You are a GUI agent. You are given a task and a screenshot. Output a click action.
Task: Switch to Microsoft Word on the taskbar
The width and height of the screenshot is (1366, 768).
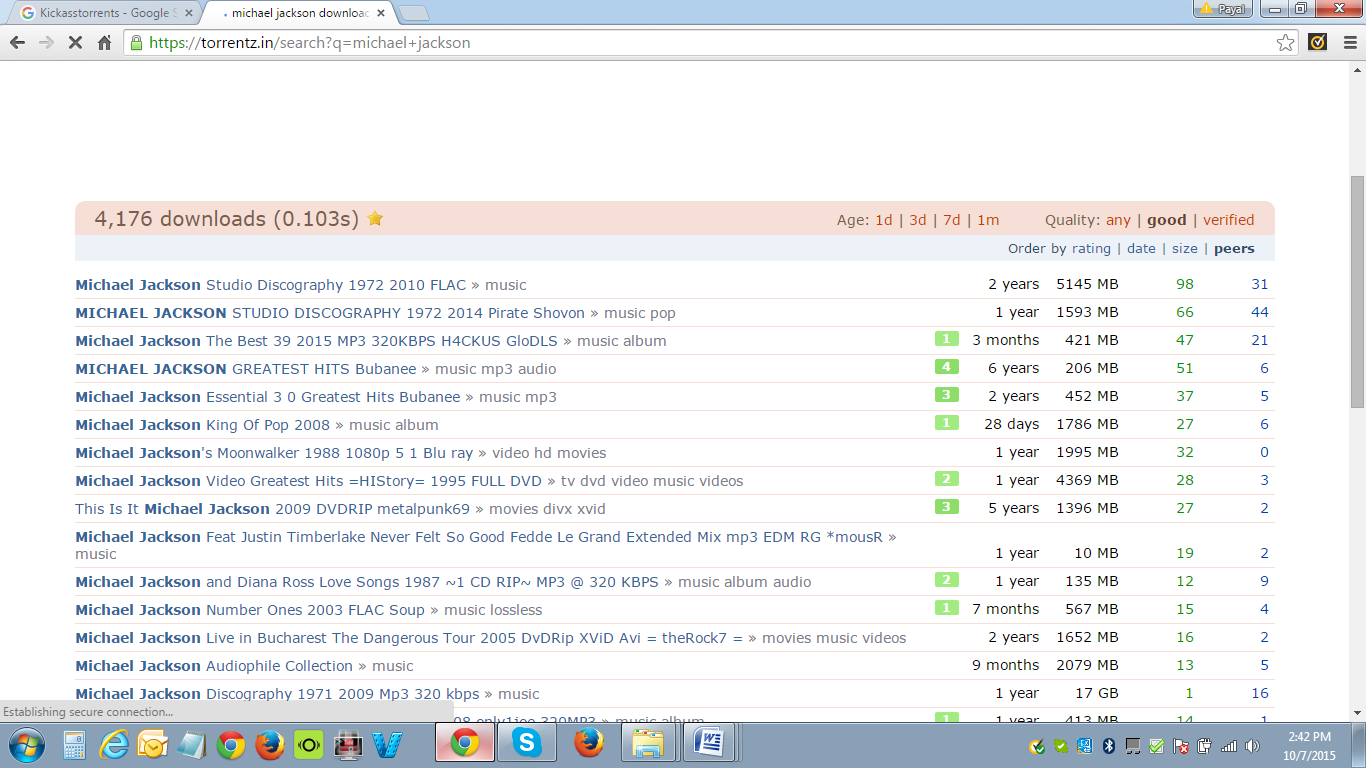click(x=711, y=744)
